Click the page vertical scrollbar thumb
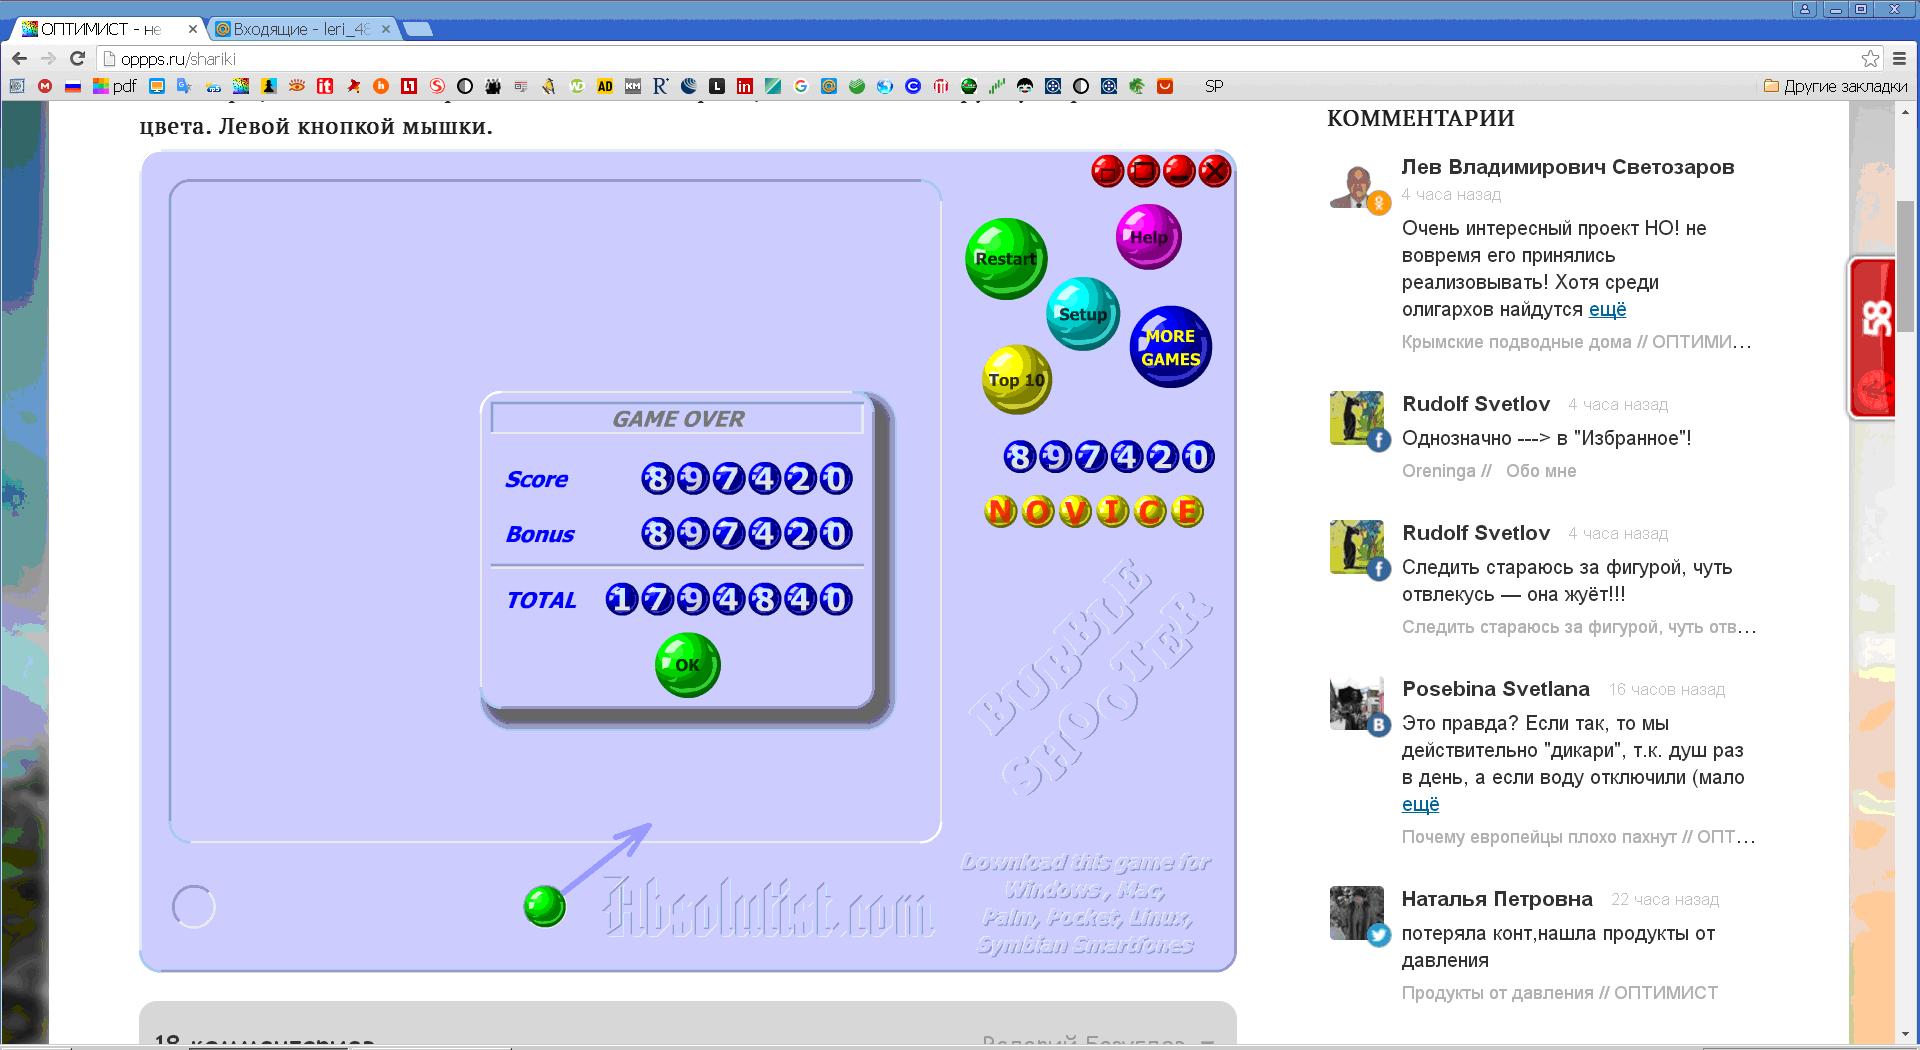Screen dimensions: 1920x1050 click(1906, 265)
